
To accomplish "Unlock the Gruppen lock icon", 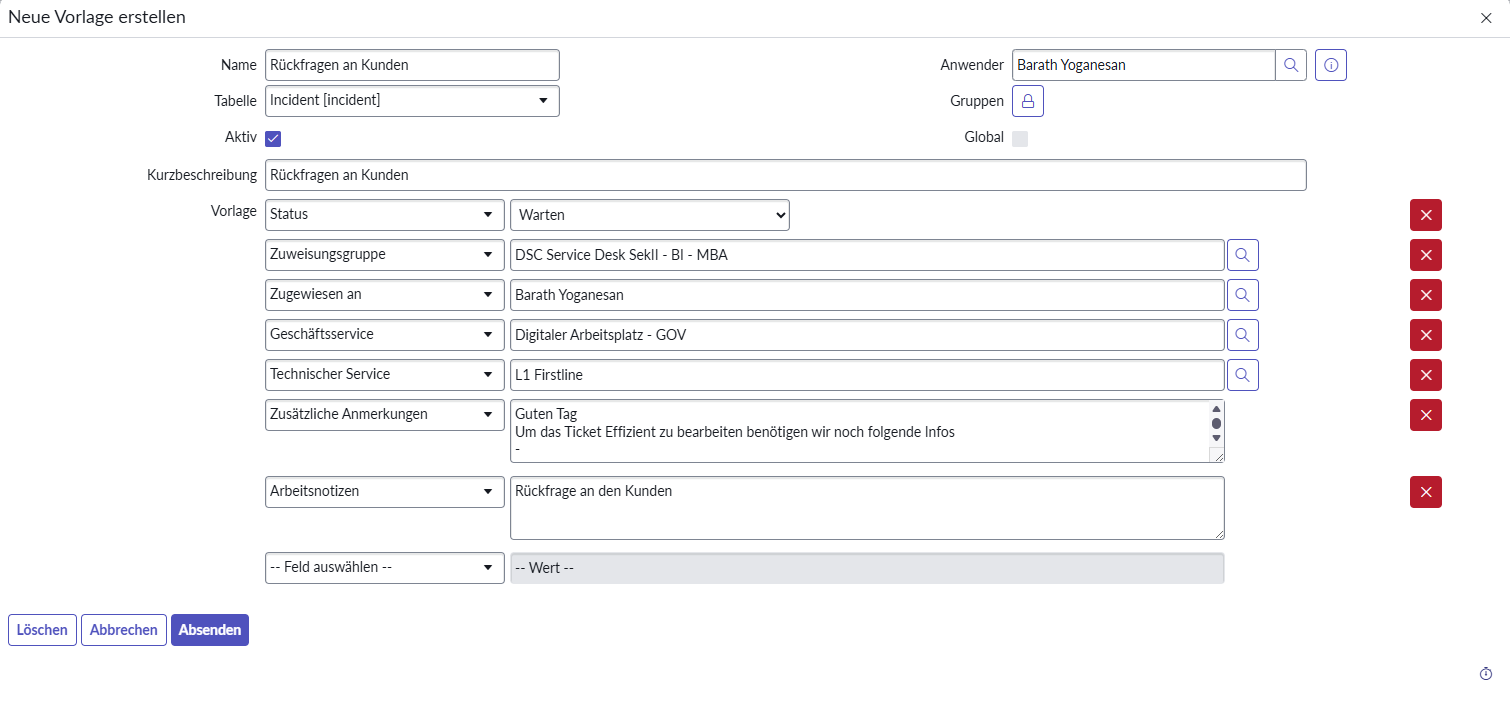I will click(x=1028, y=101).
